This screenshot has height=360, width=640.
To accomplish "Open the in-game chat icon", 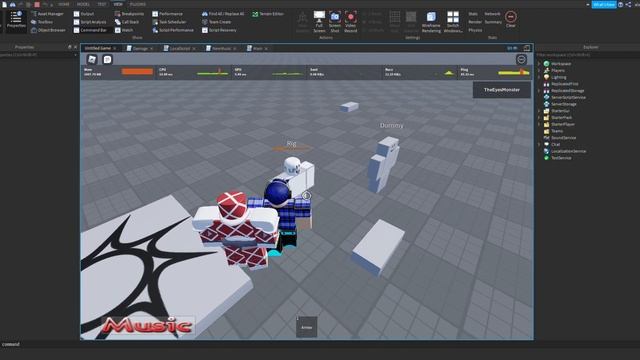I will pos(107,60).
